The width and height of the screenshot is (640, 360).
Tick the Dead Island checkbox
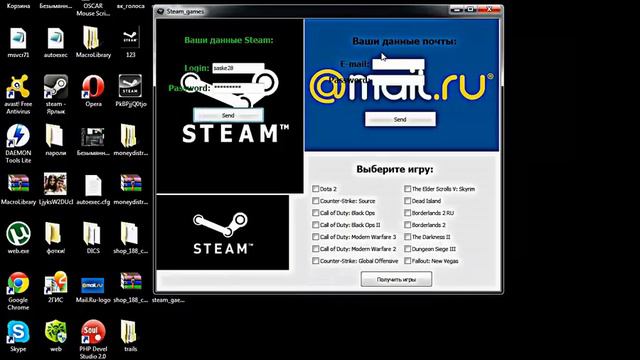point(407,201)
